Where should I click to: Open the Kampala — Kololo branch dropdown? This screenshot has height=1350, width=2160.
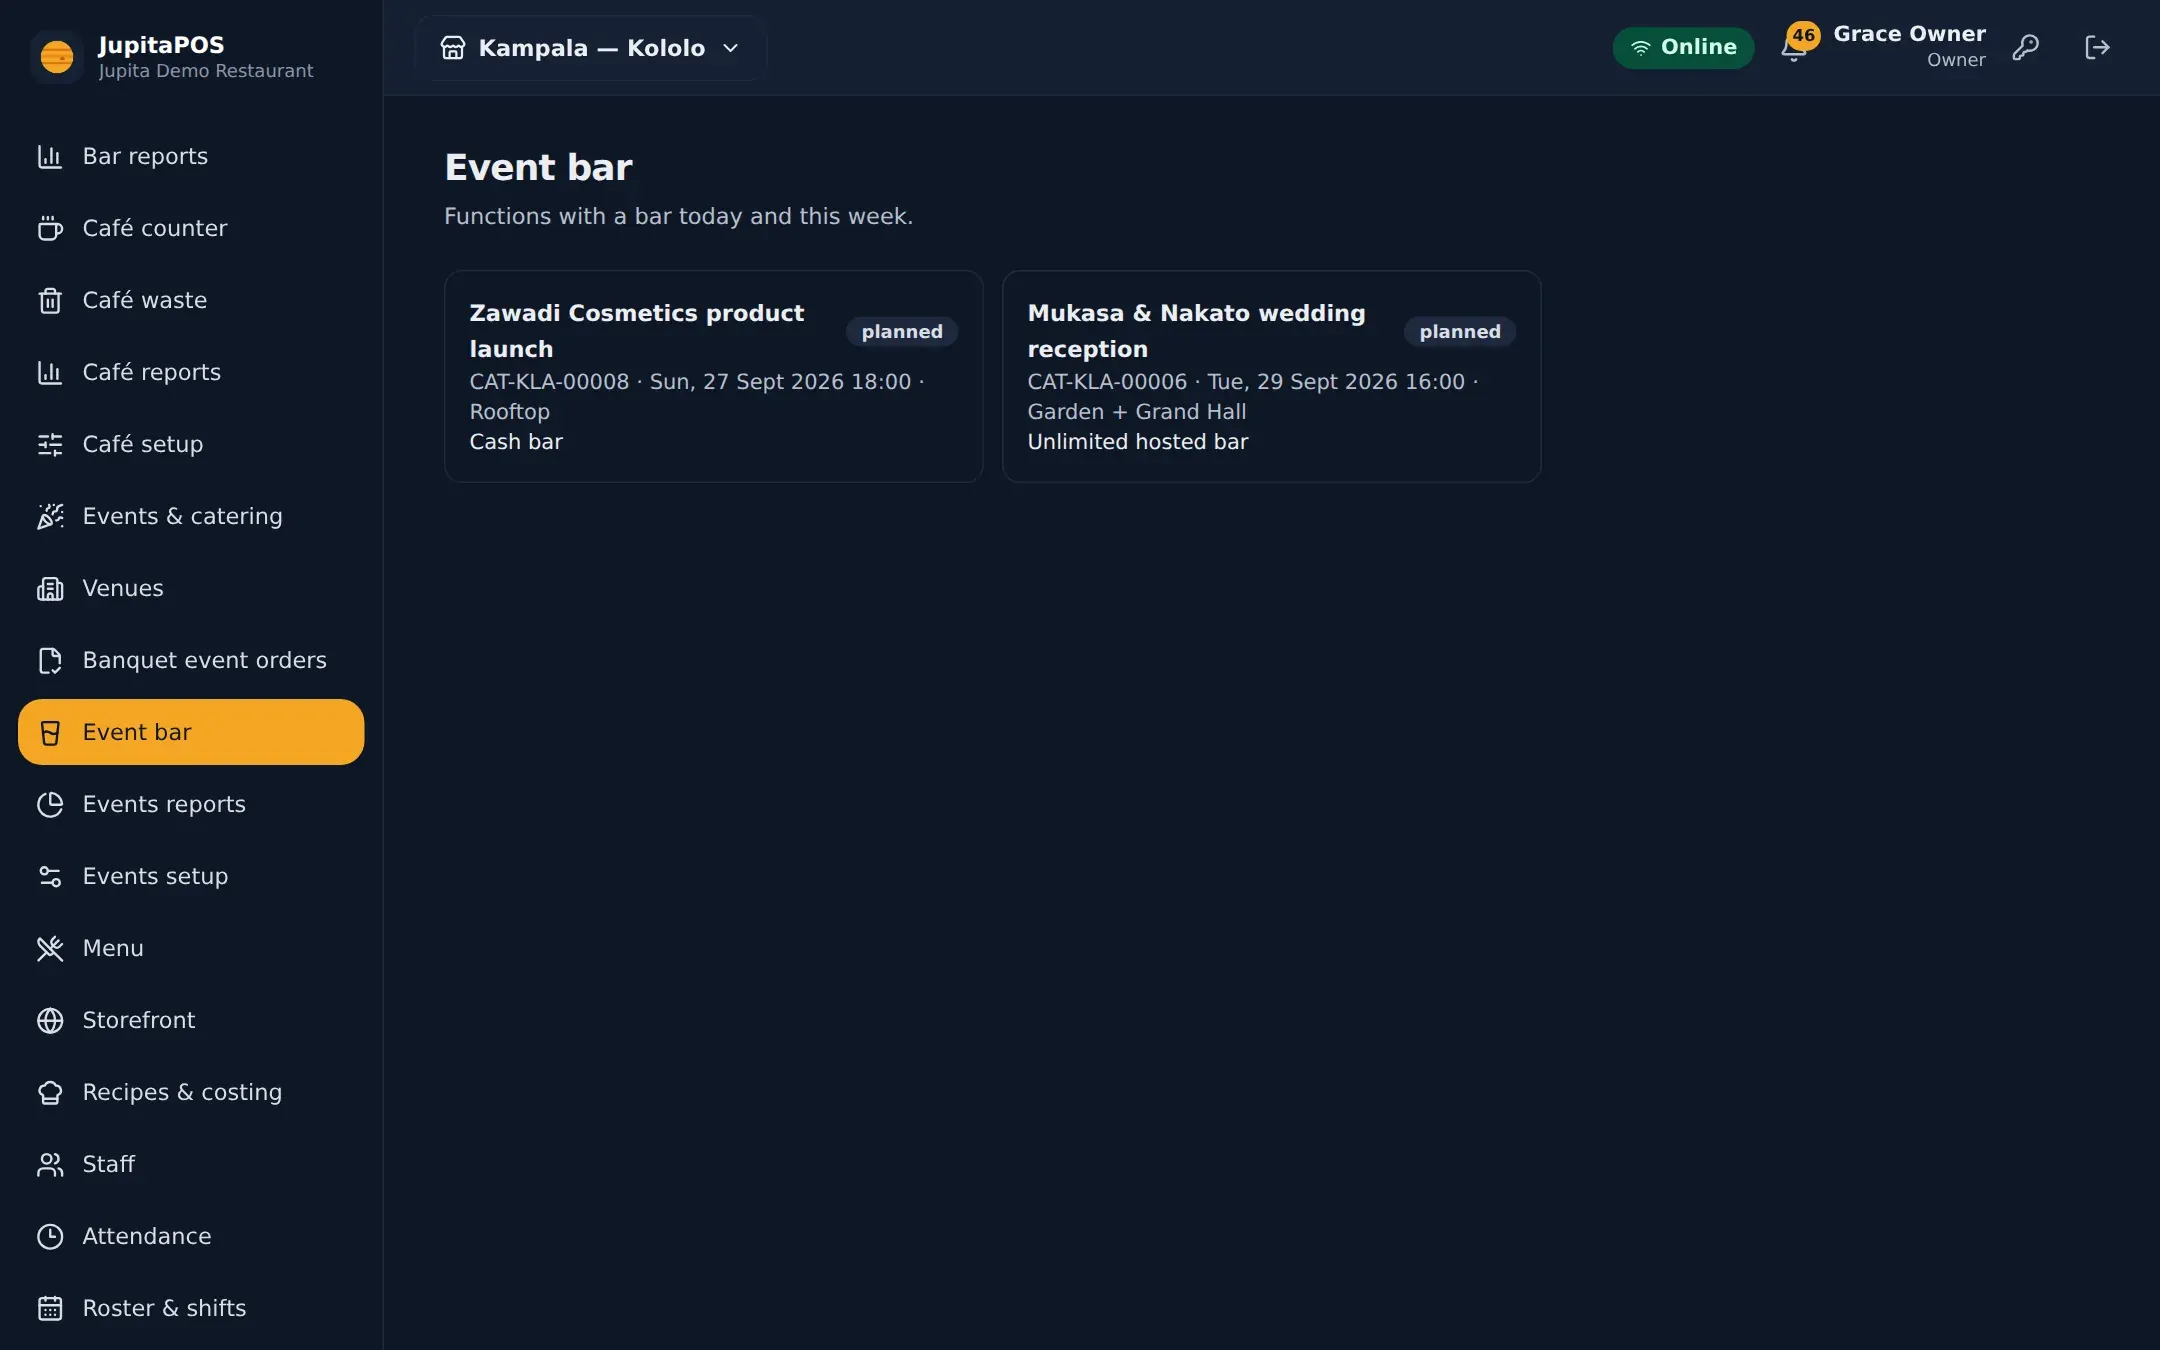[591, 48]
